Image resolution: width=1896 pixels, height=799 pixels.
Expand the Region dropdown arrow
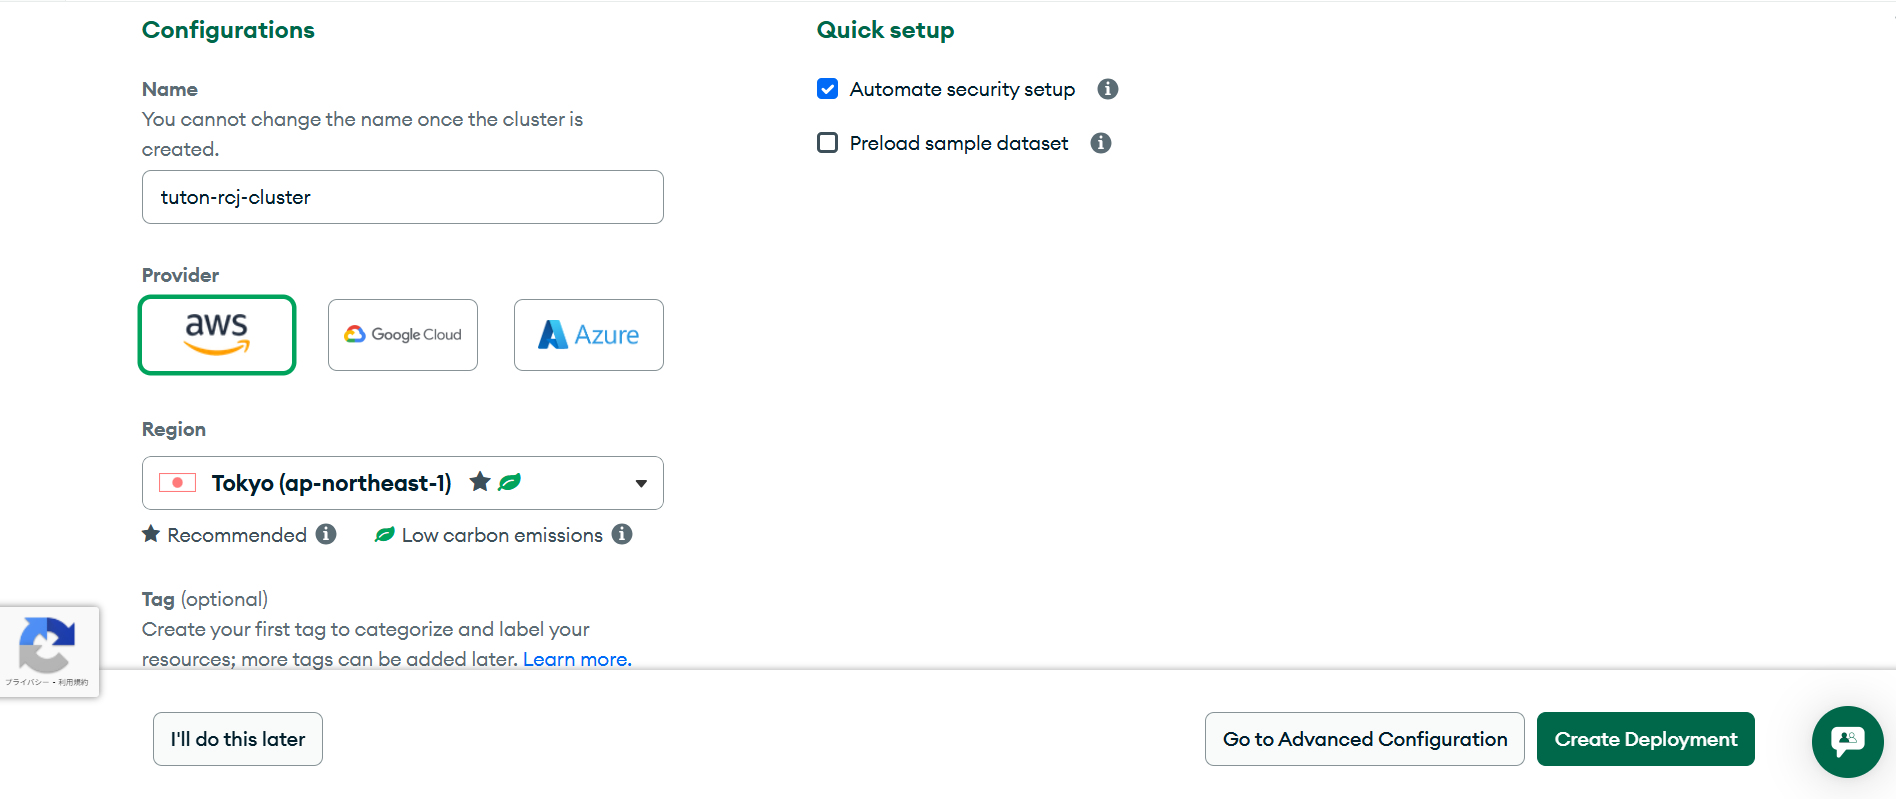coord(641,484)
